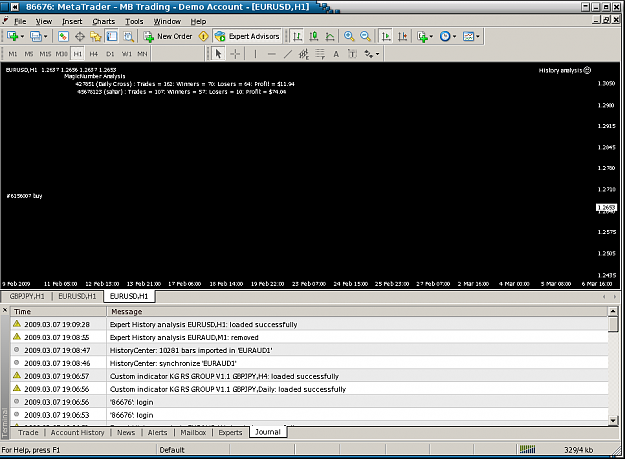This screenshot has width=625, height=459.
Task: Pick the vertical line drawing tool
Action: pos(255,54)
